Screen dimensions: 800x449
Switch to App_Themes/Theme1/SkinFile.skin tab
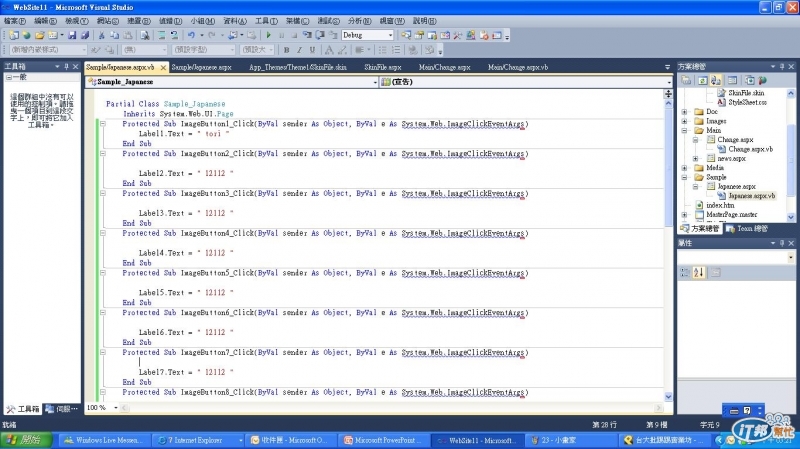click(x=298, y=67)
